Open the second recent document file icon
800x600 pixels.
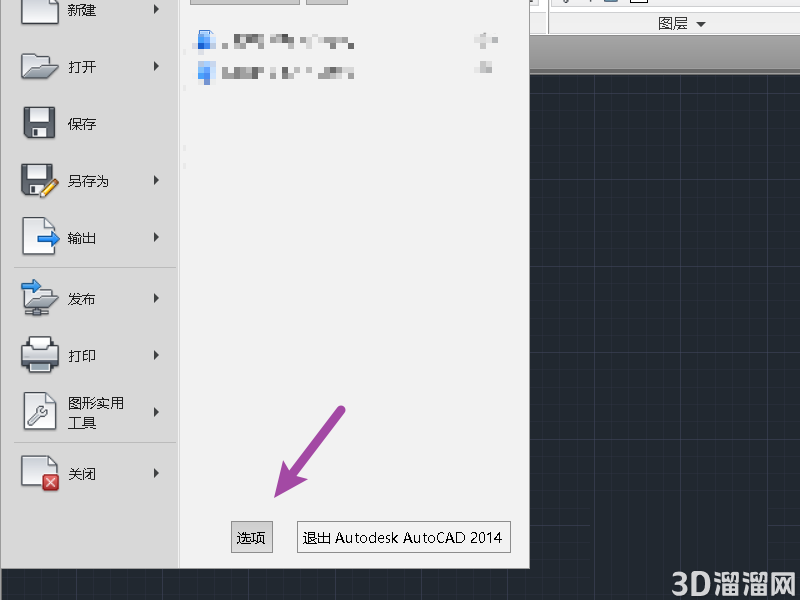click(x=206, y=72)
